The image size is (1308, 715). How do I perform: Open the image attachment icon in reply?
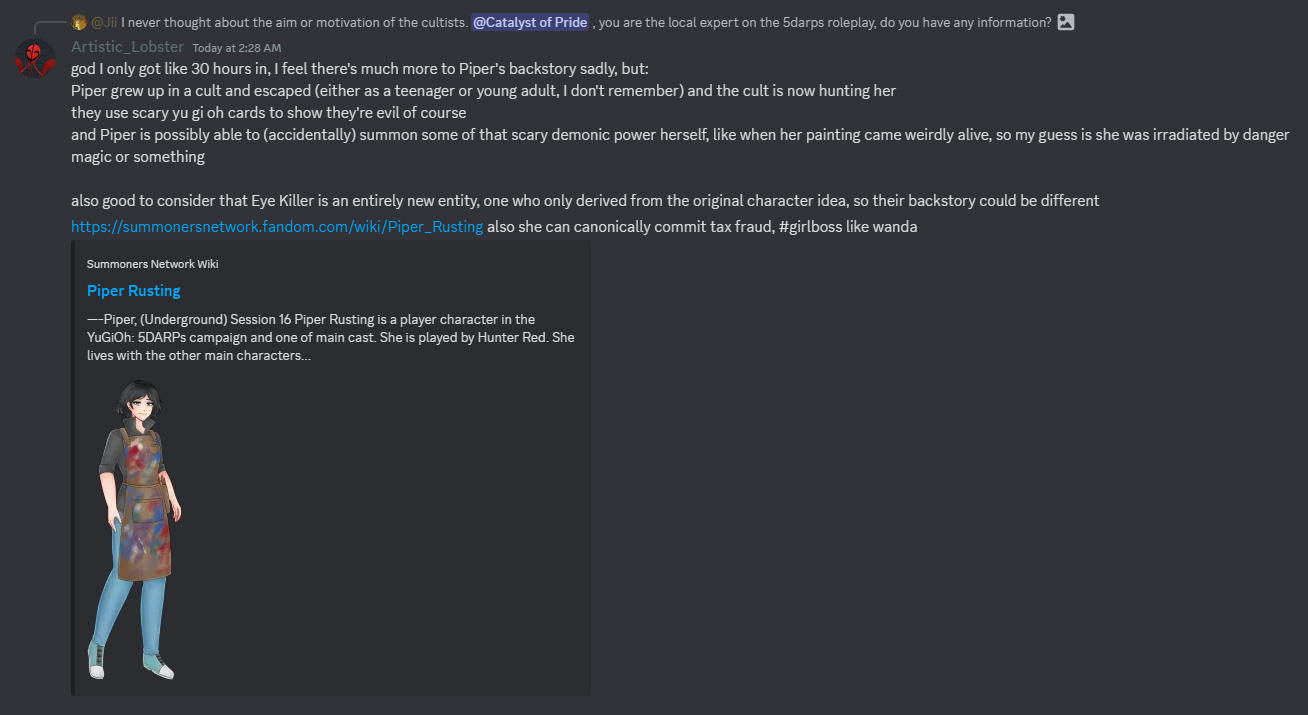1066,22
